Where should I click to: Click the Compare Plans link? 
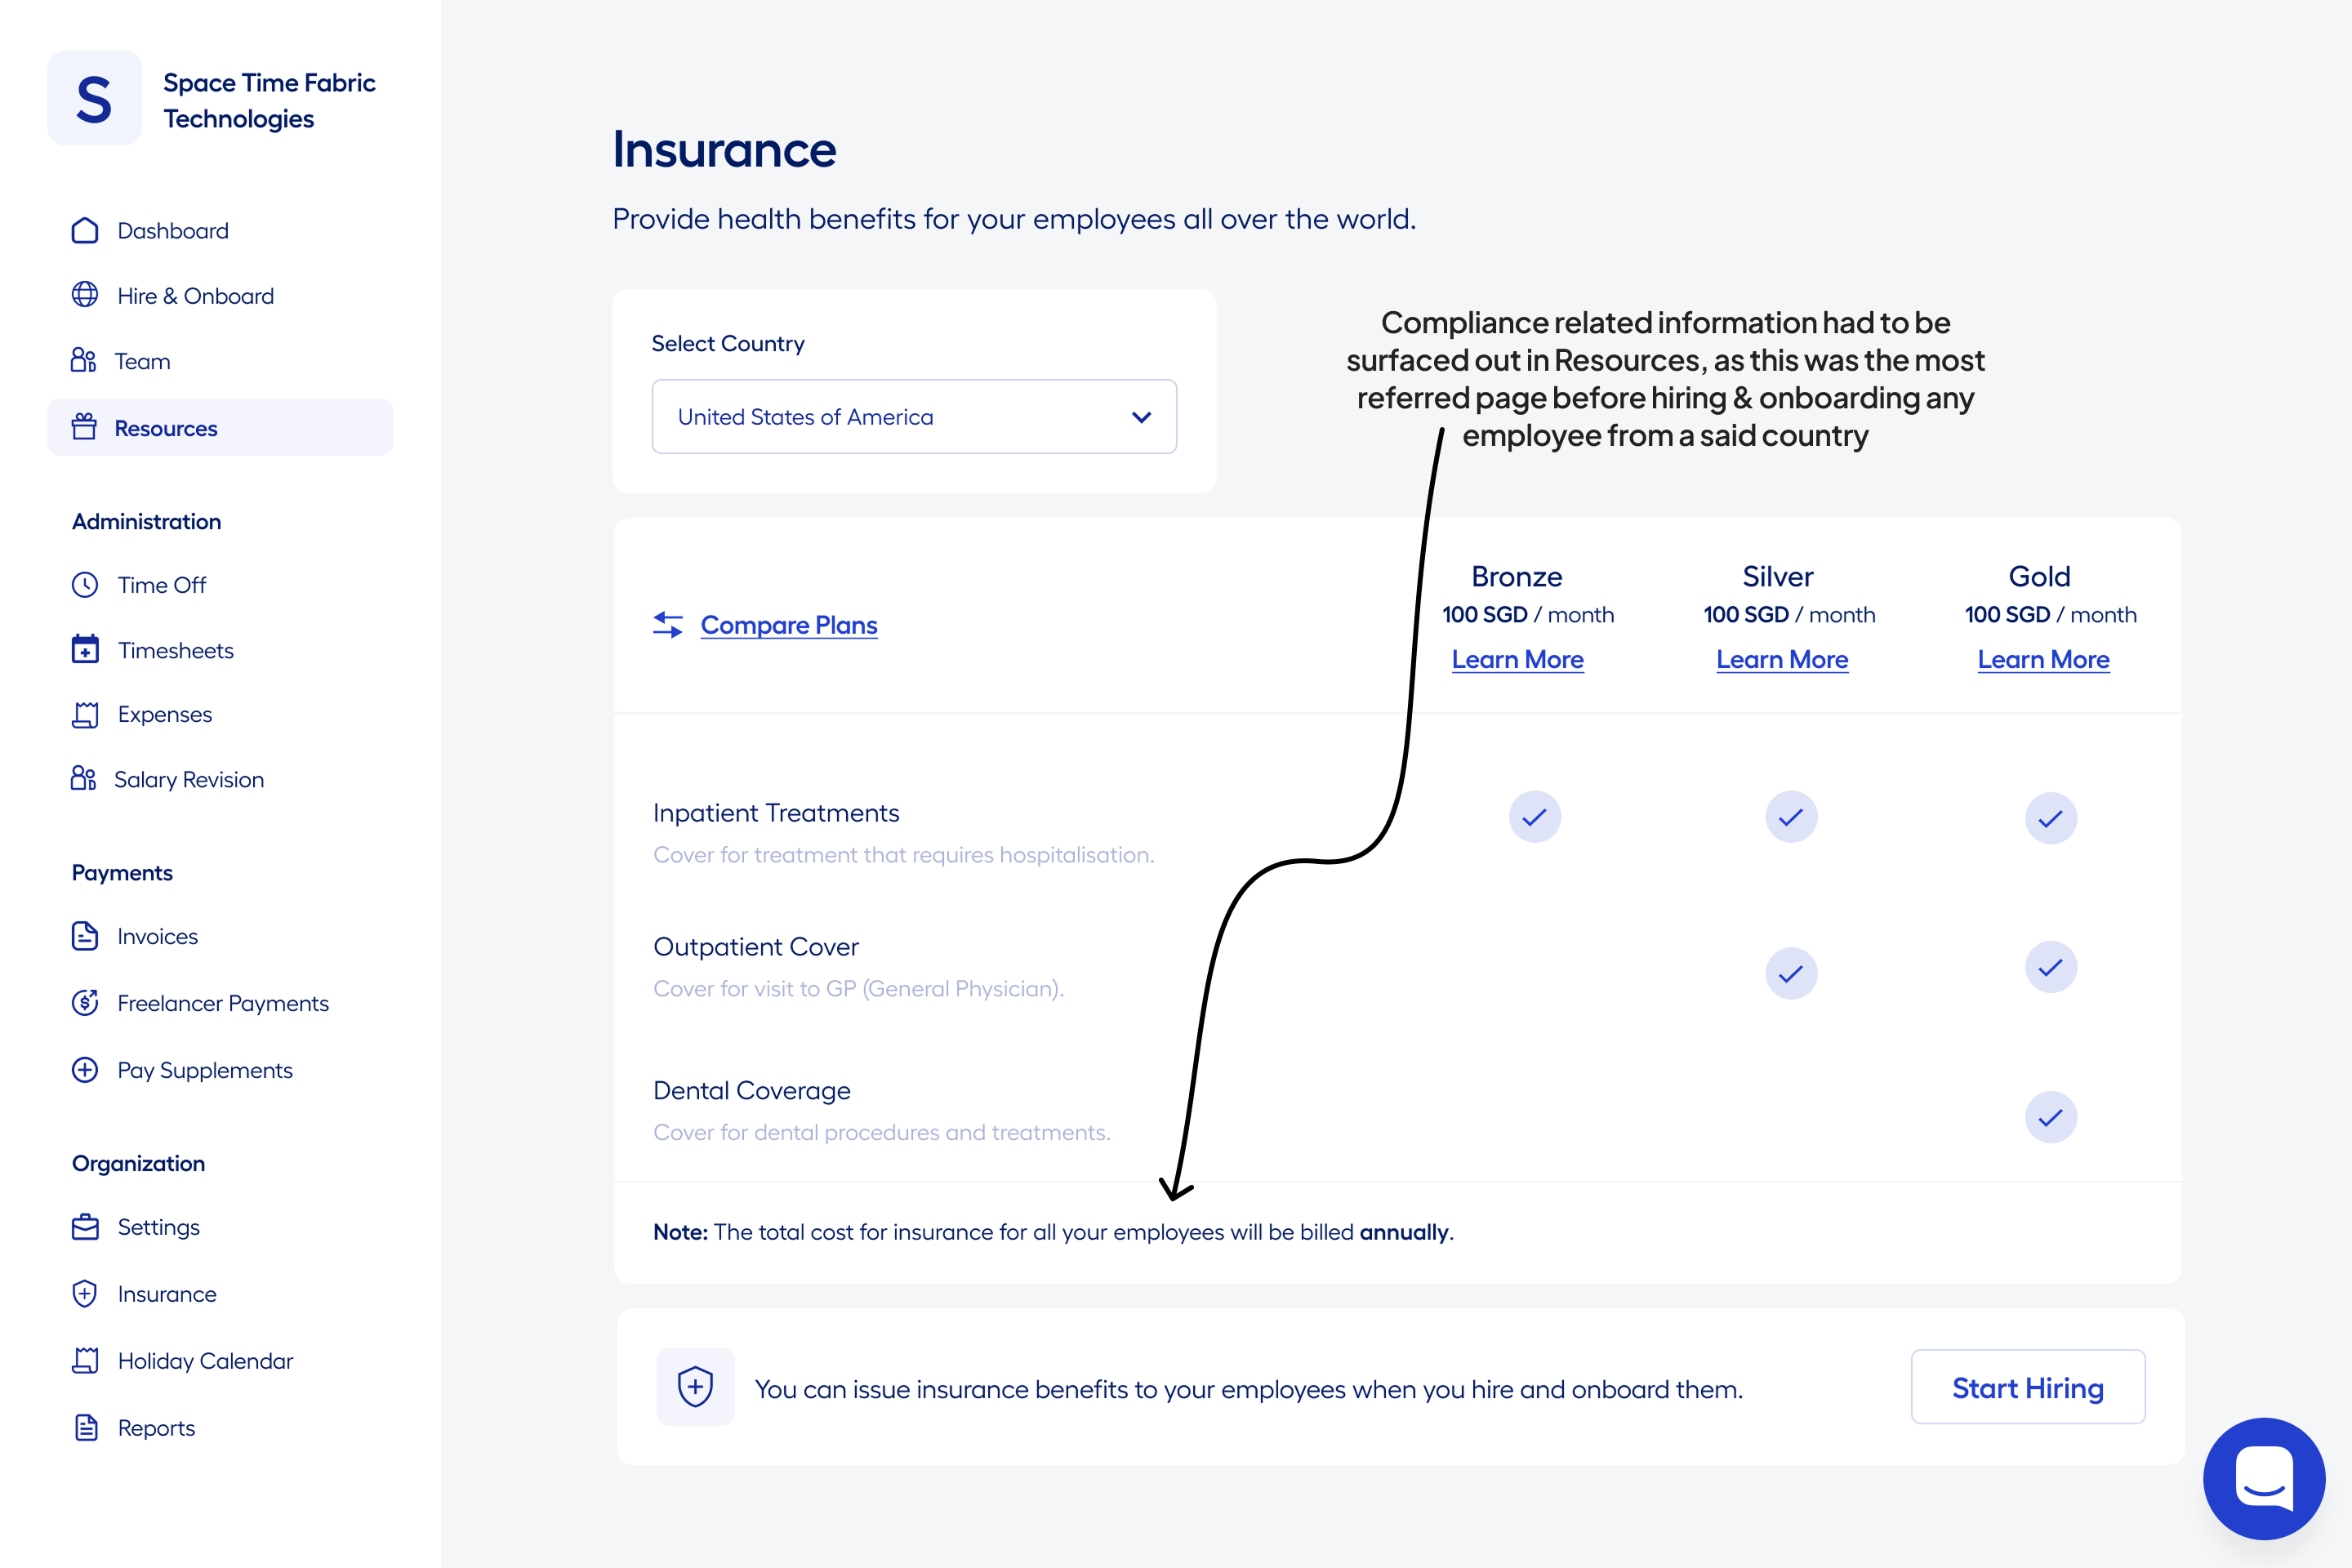pos(789,625)
